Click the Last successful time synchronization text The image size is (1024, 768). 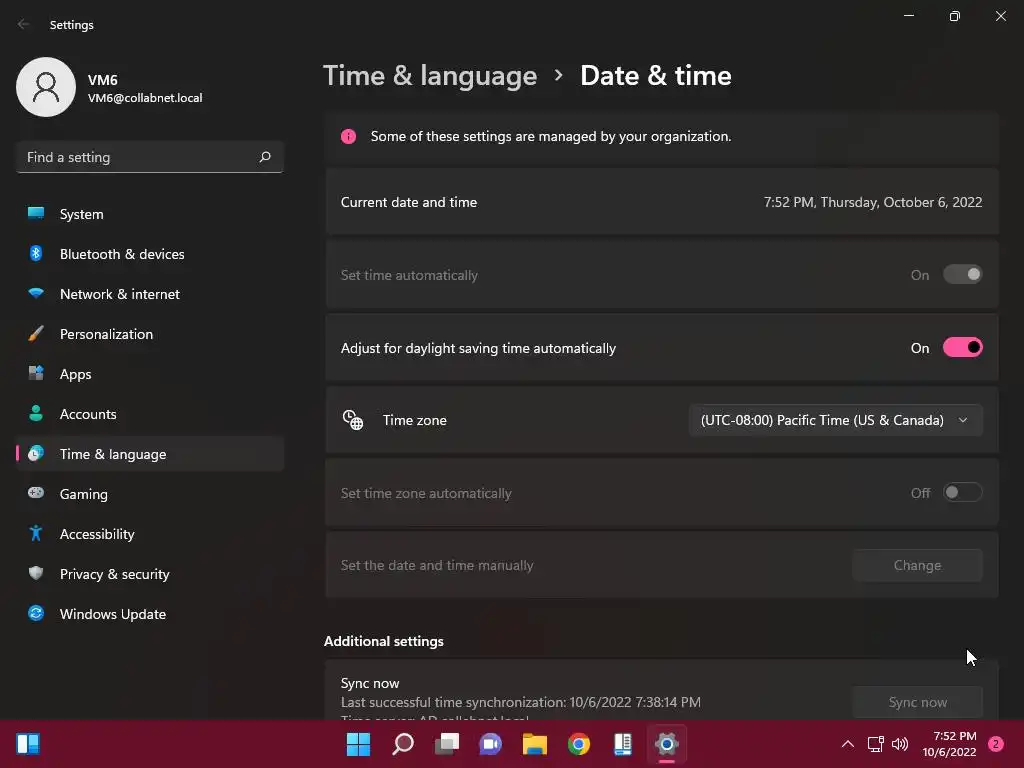(x=520, y=702)
